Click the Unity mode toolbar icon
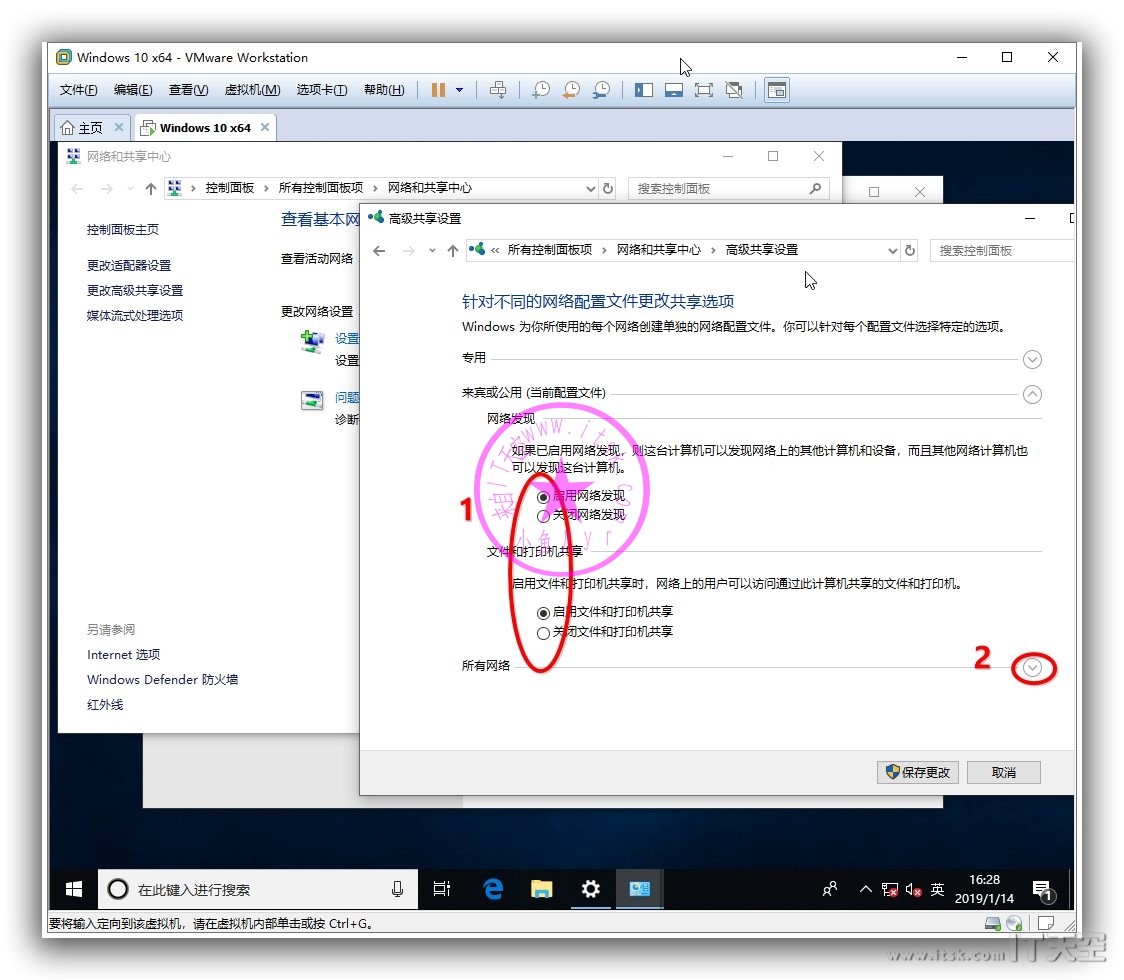This screenshot has height=980, width=1124. [x=734, y=90]
